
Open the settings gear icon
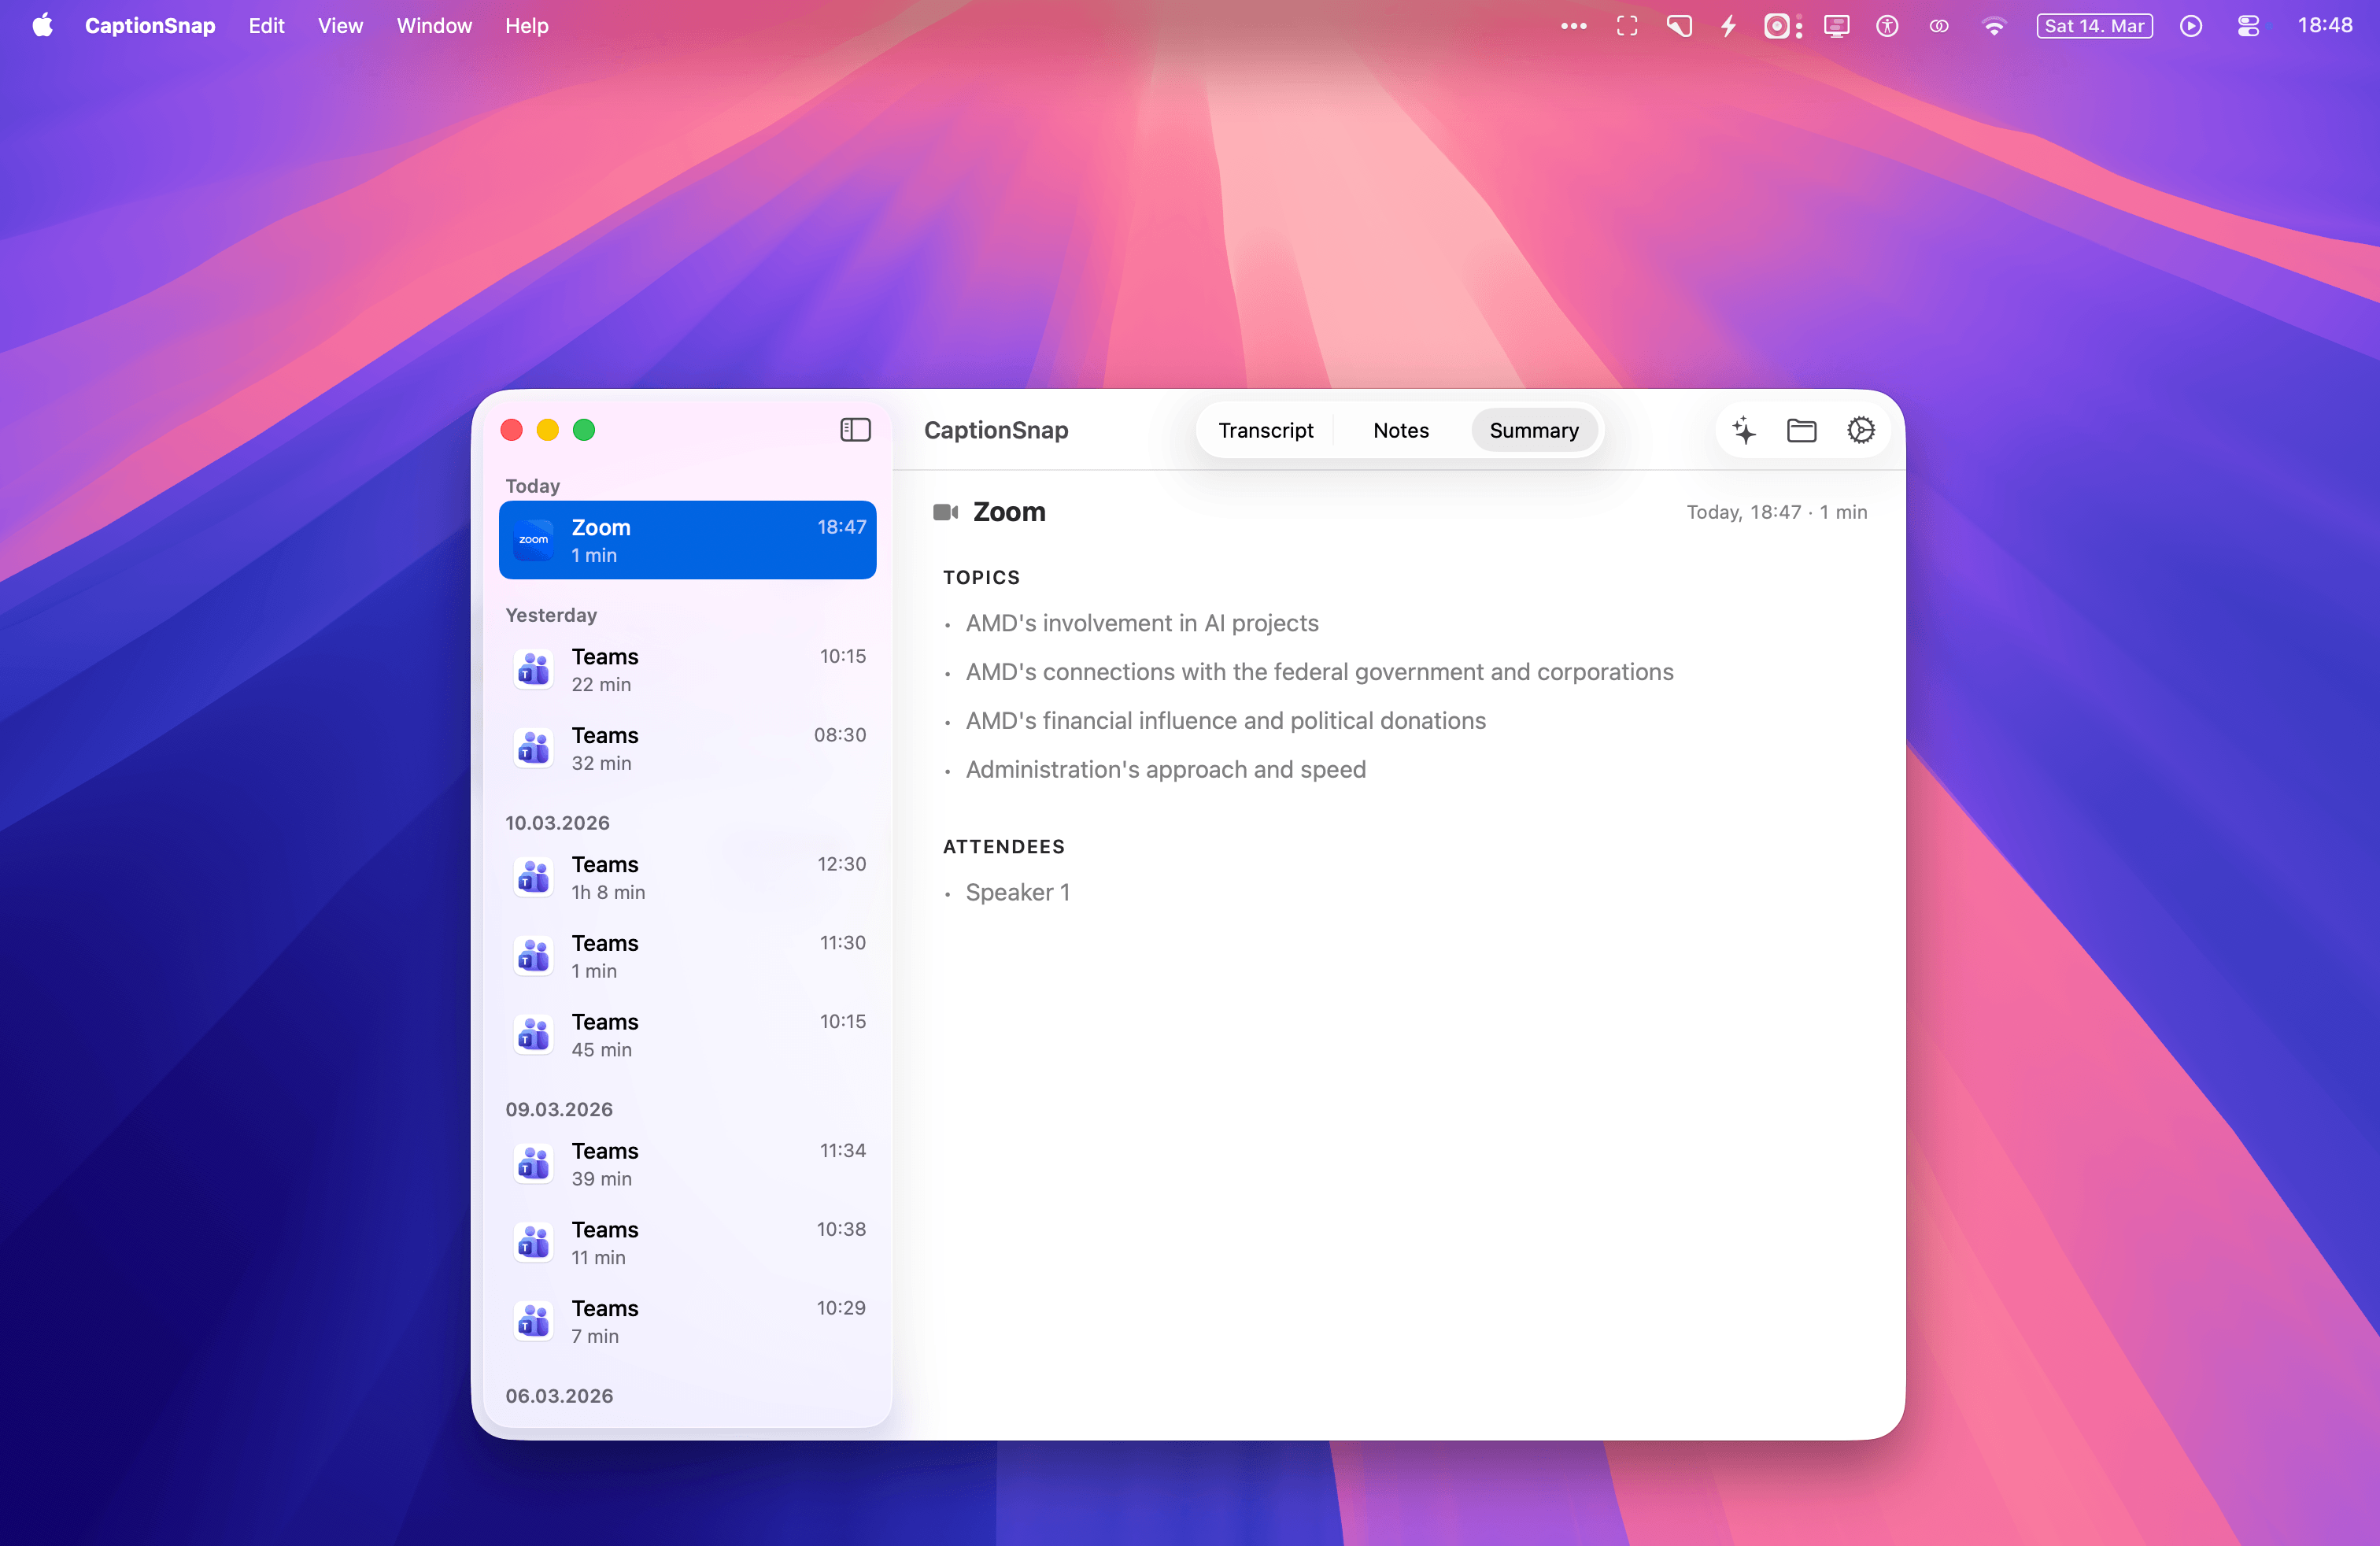coord(1860,431)
